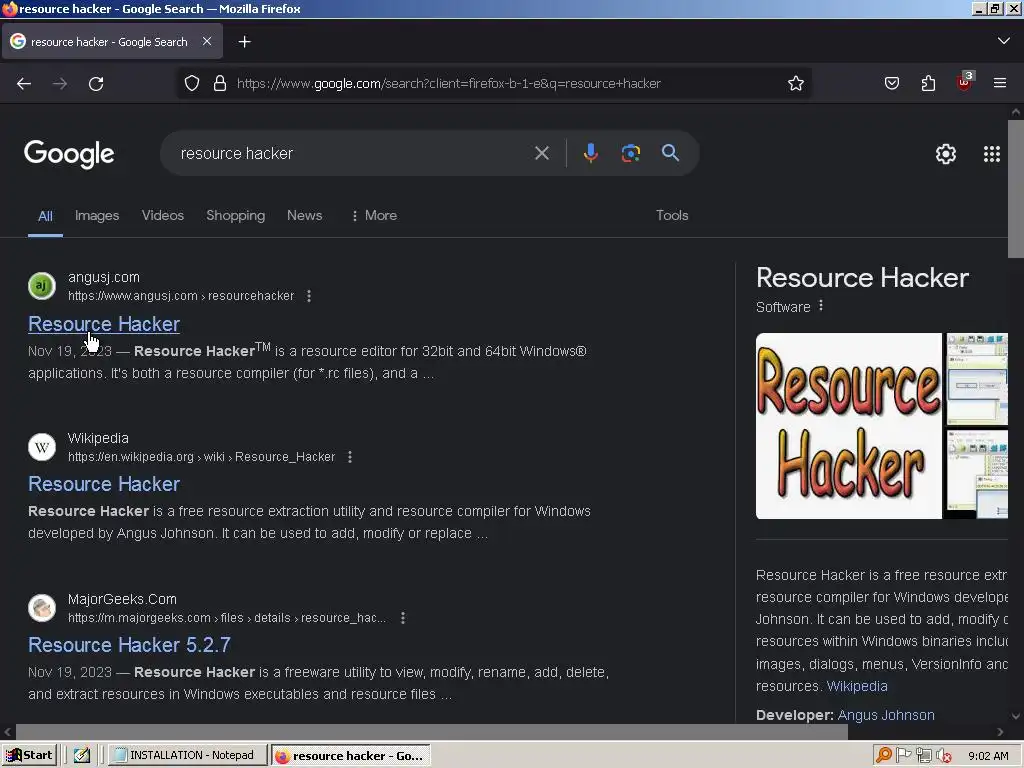
Task: Open options for the MajorGeeks result
Action: tap(403, 618)
